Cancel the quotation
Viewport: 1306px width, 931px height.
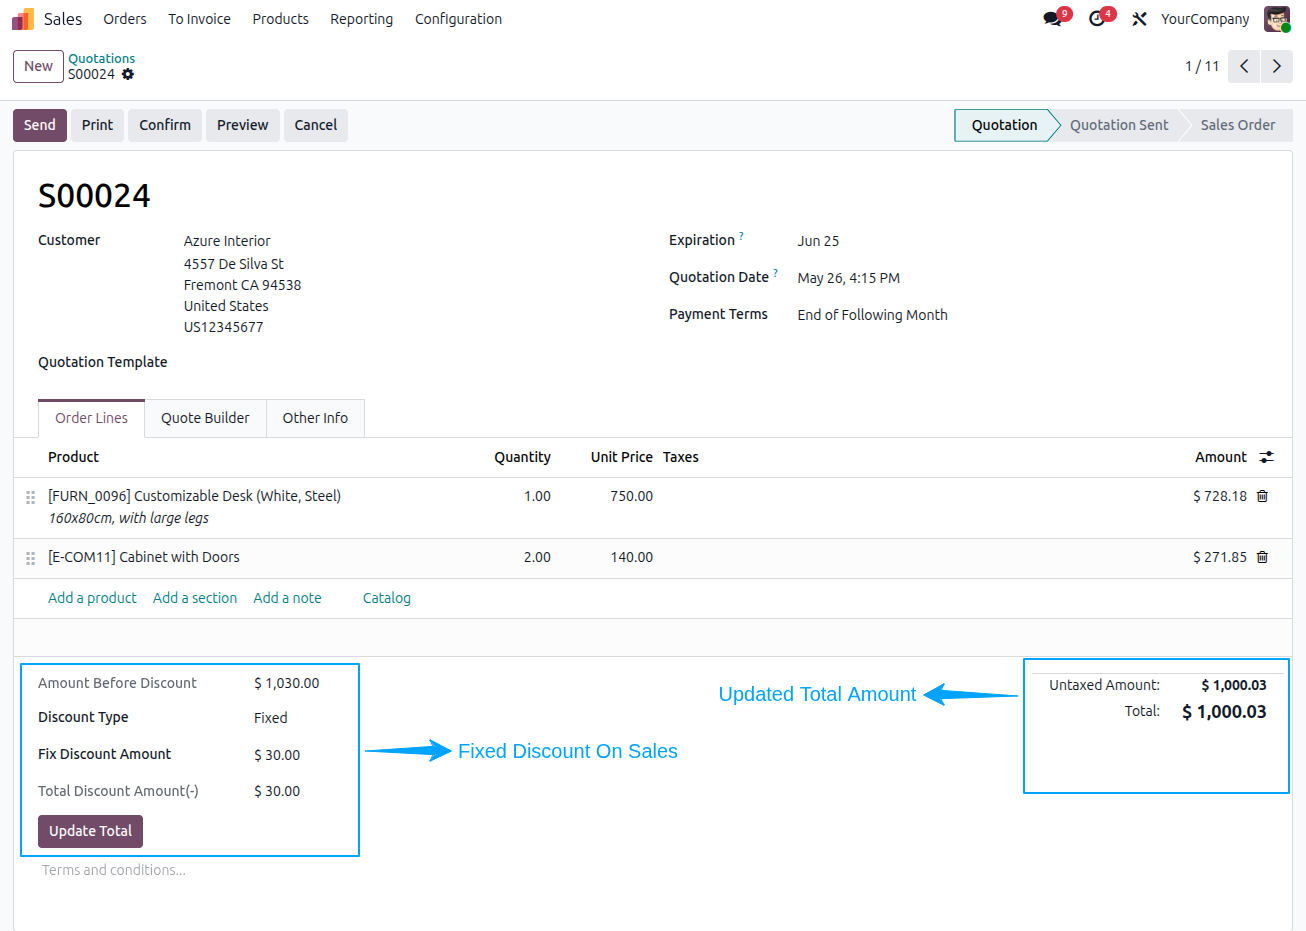click(x=316, y=125)
